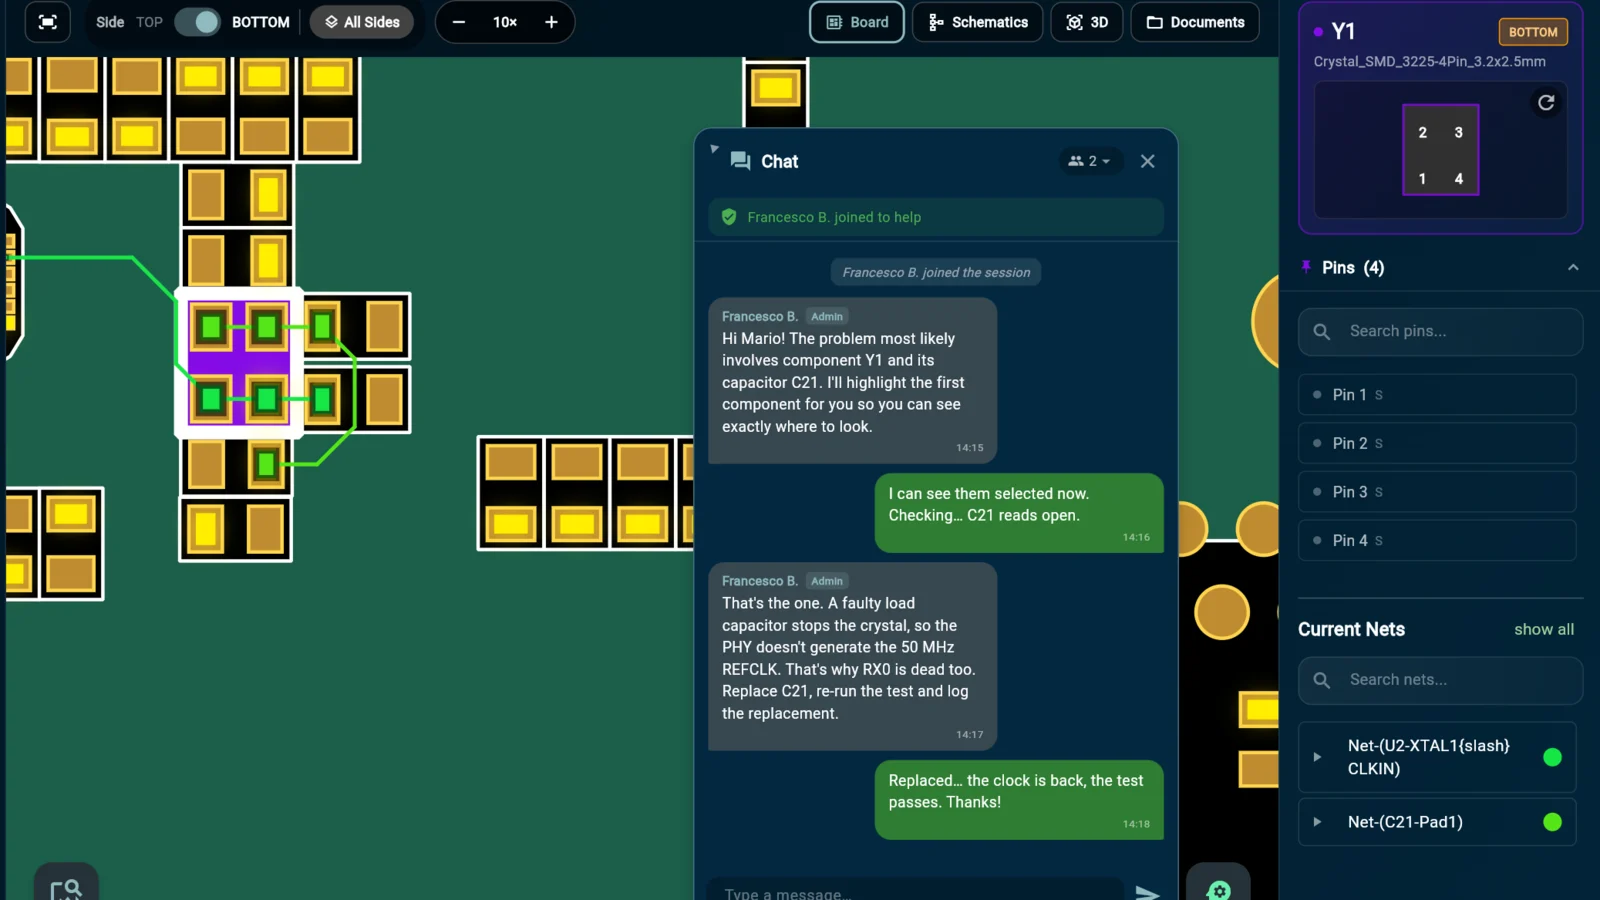Collapse the Pins (4) section
1600x900 pixels.
click(x=1573, y=267)
